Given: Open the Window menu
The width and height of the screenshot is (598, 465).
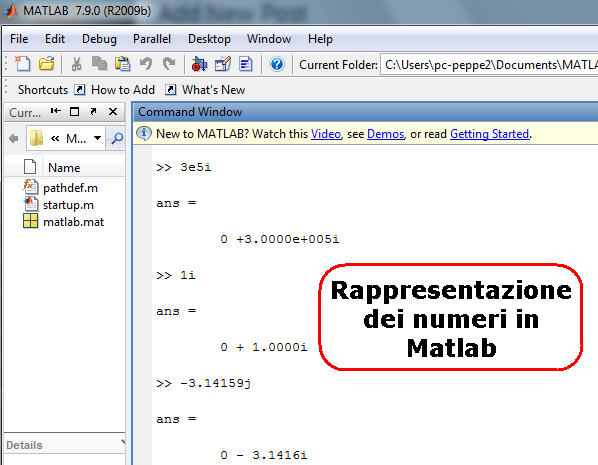Looking at the screenshot, I should 269,39.
